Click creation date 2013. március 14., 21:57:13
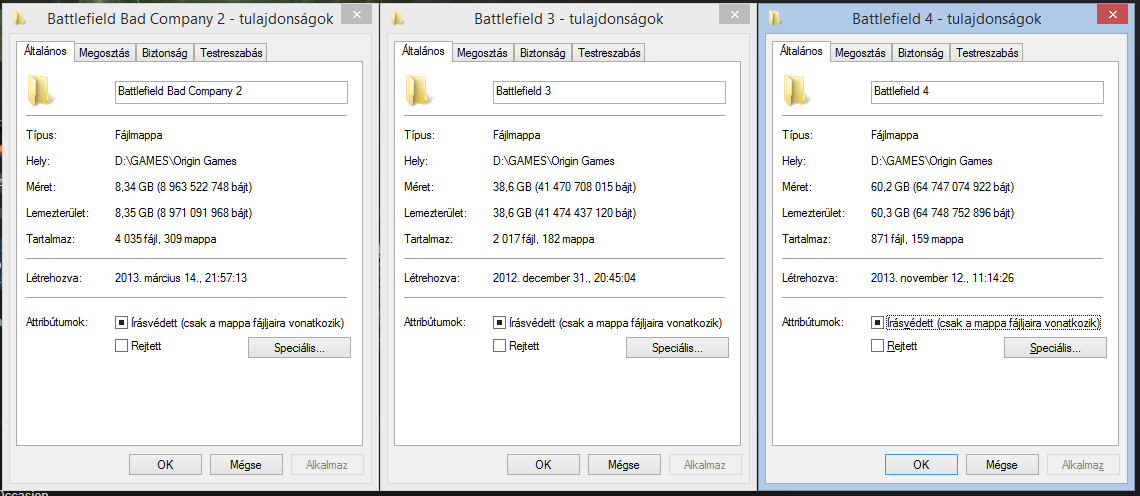 click(x=181, y=278)
